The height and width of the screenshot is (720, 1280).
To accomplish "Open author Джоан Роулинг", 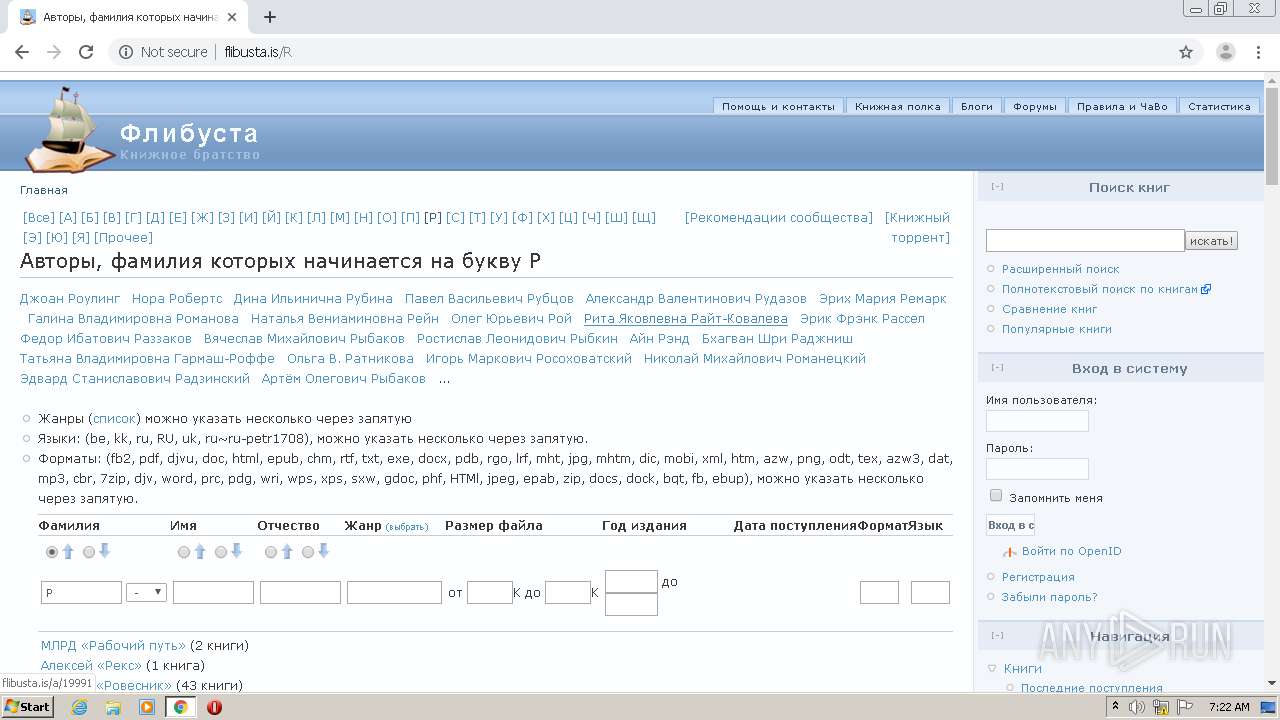I will click(70, 299).
